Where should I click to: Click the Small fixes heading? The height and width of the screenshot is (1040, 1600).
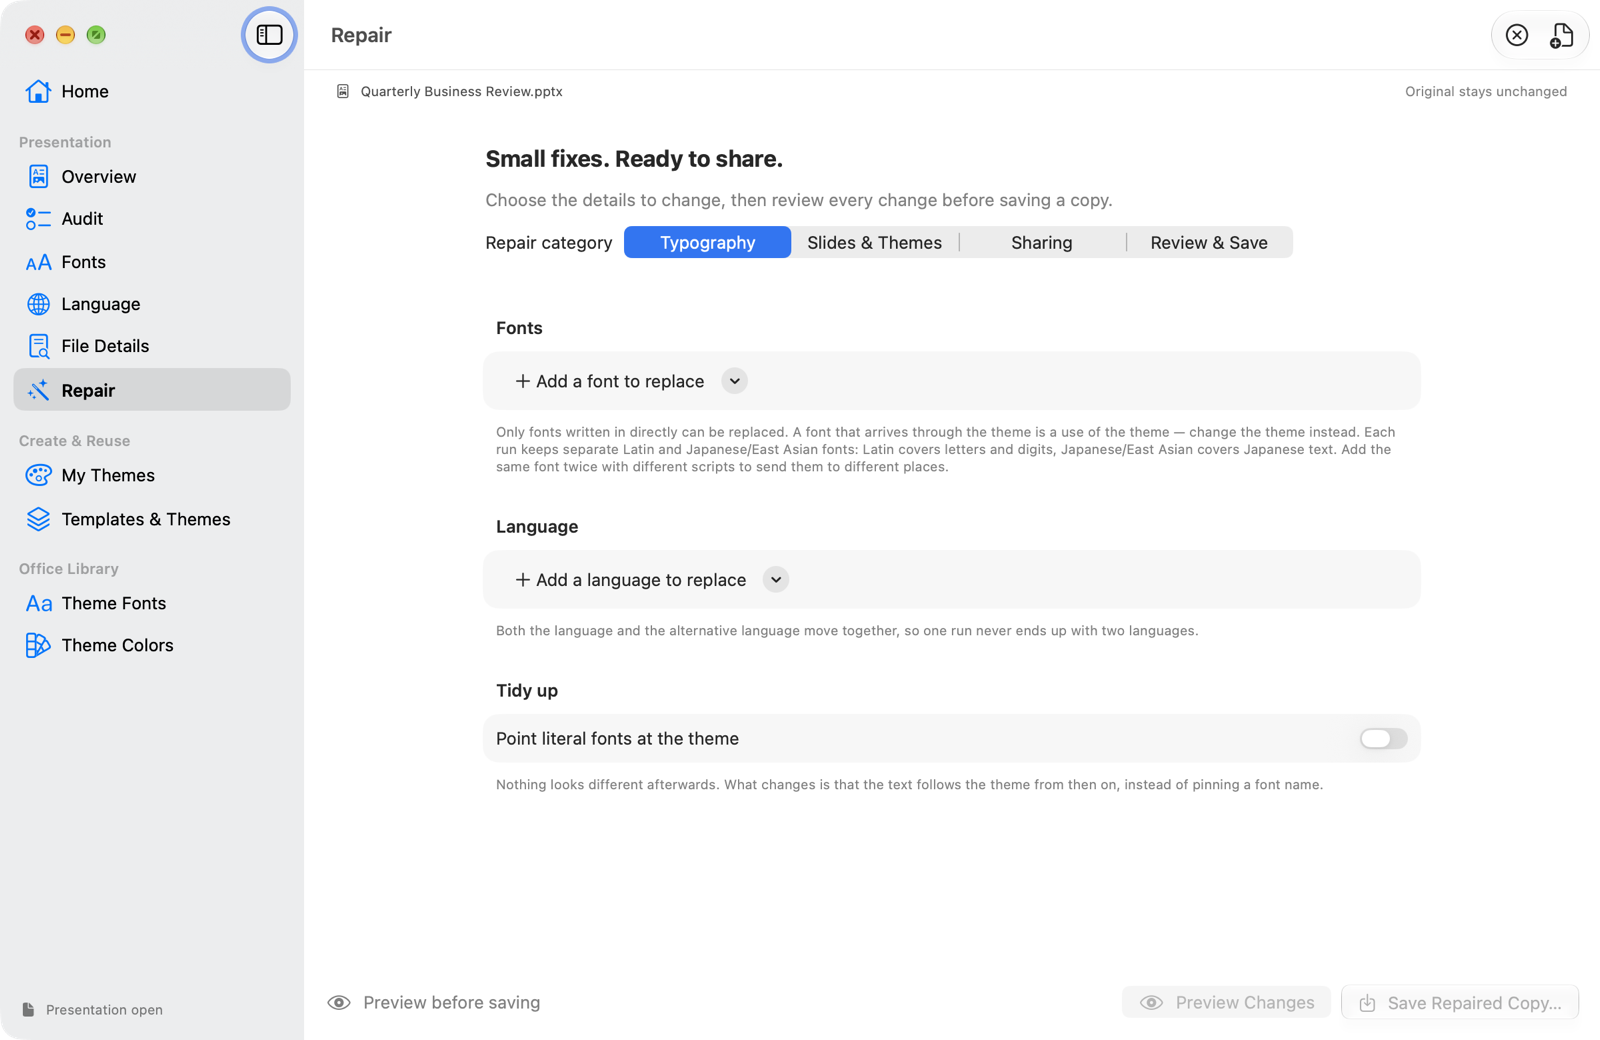tap(634, 159)
